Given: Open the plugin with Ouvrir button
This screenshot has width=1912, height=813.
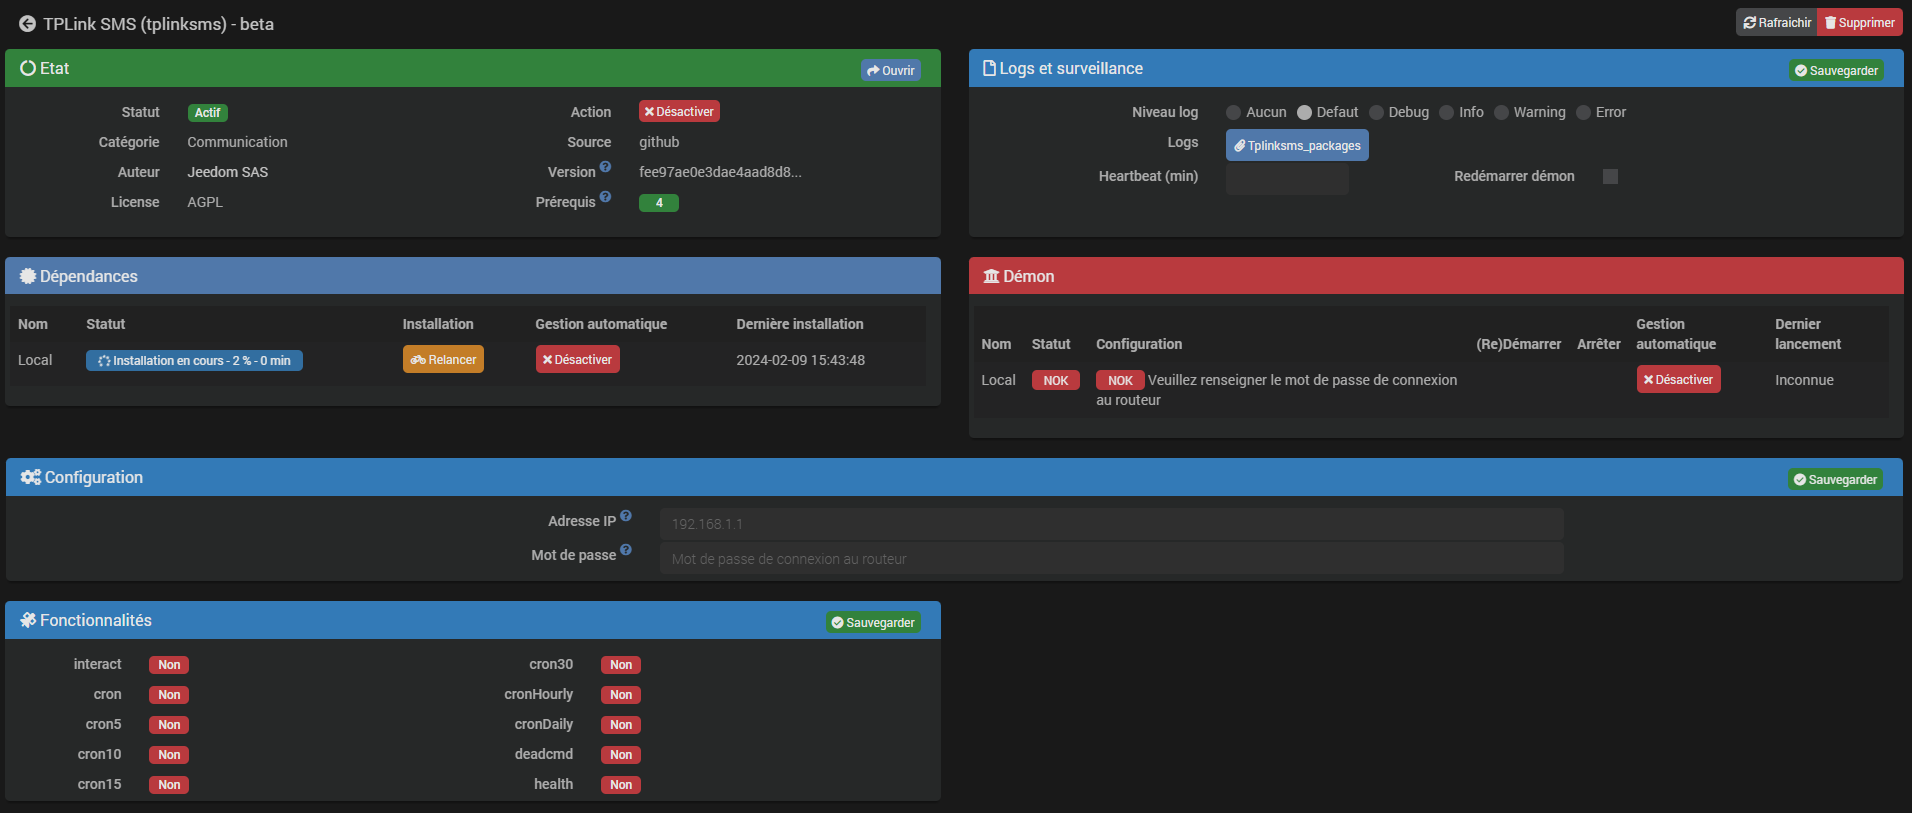Looking at the screenshot, I should (x=891, y=70).
